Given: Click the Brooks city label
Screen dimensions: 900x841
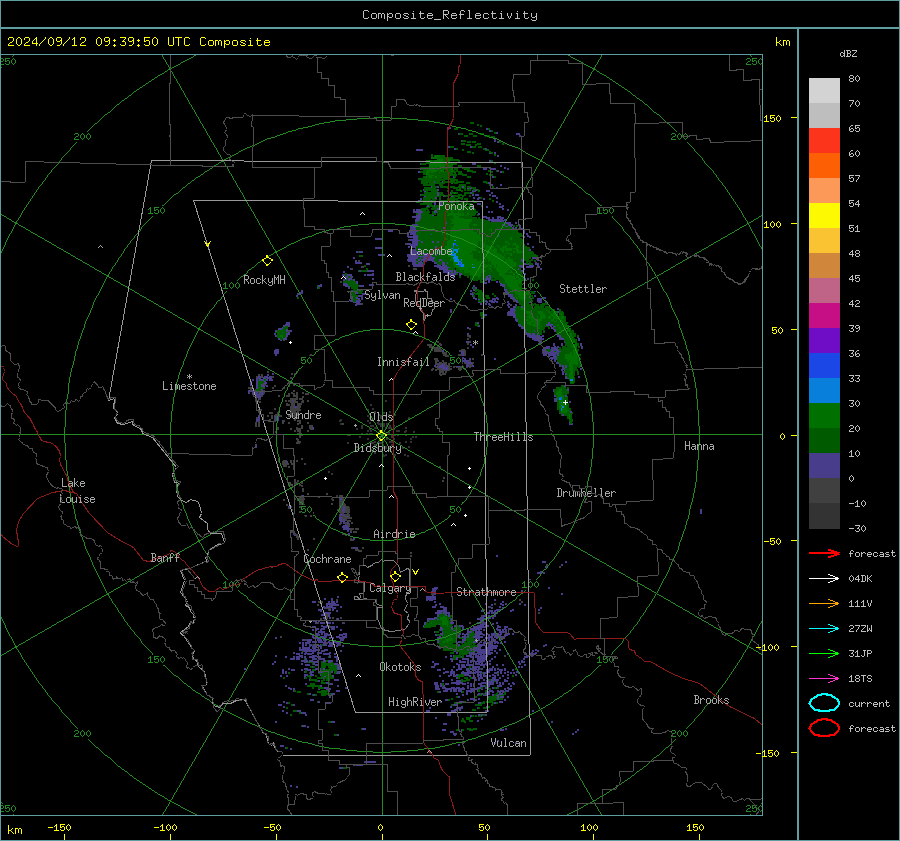Looking at the screenshot, I should [x=711, y=700].
